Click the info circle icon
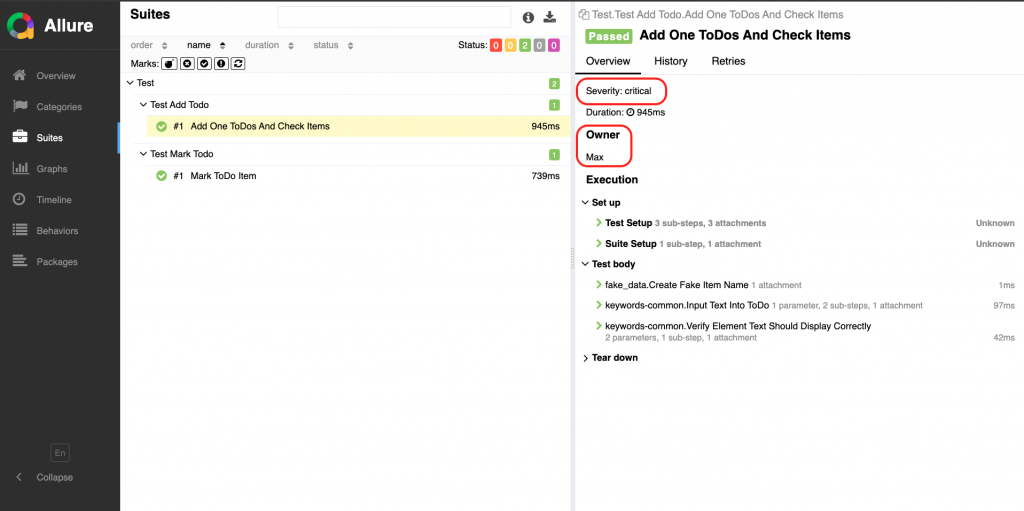This screenshot has height=511, width=1024. coord(528,18)
